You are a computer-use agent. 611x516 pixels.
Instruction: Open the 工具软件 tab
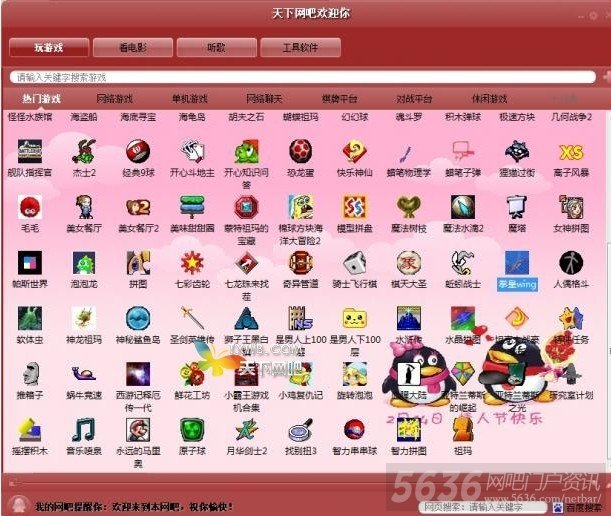click(x=300, y=48)
